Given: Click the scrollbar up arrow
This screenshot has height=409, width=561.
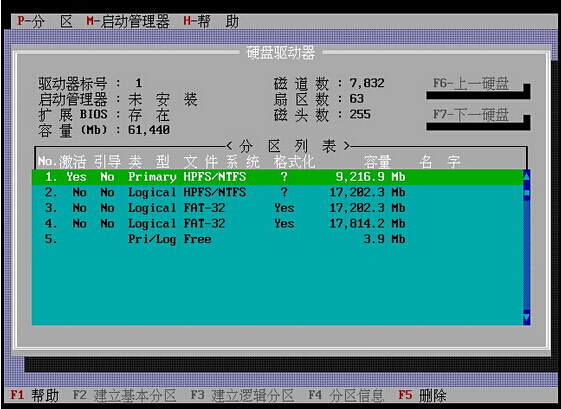Looking at the screenshot, I should [527, 175].
